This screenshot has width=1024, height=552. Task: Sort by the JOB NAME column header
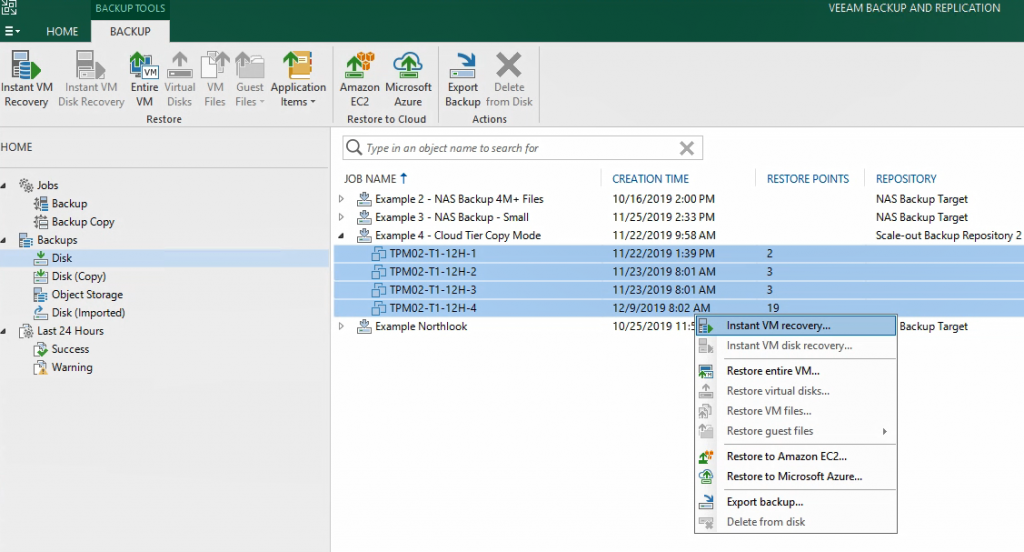[x=370, y=179]
